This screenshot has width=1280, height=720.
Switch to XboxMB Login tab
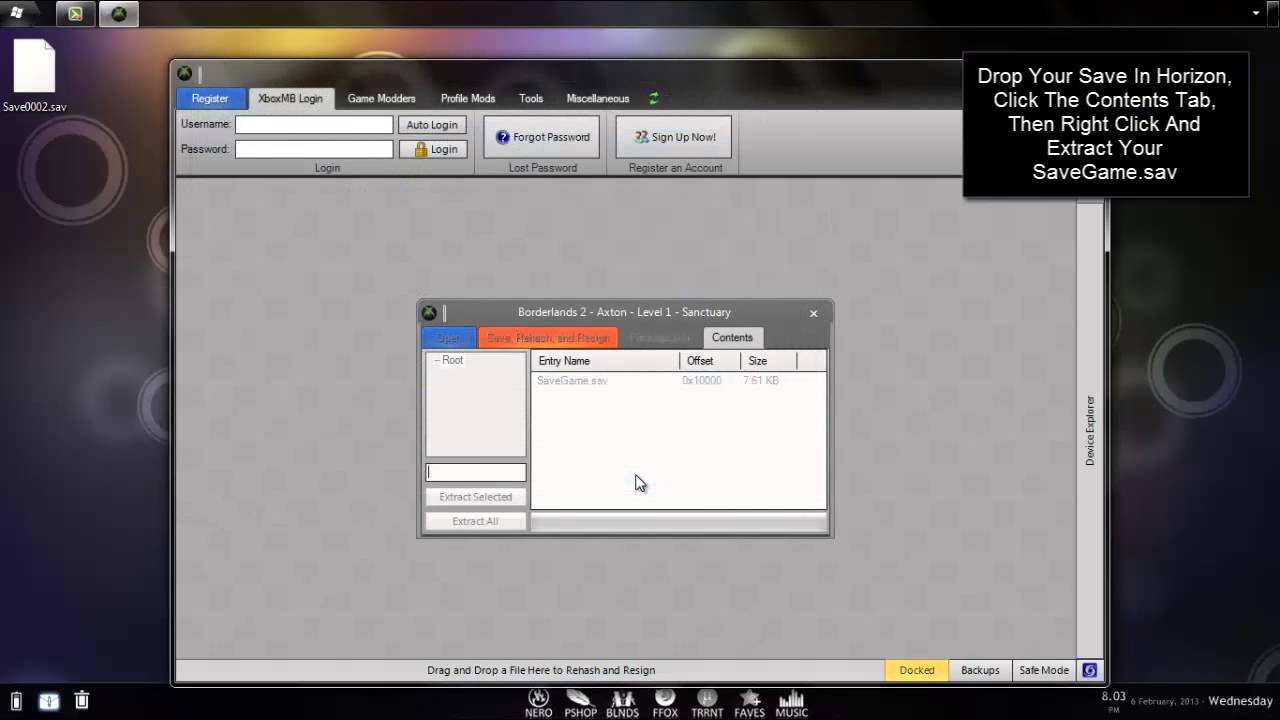click(x=290, y=98)
